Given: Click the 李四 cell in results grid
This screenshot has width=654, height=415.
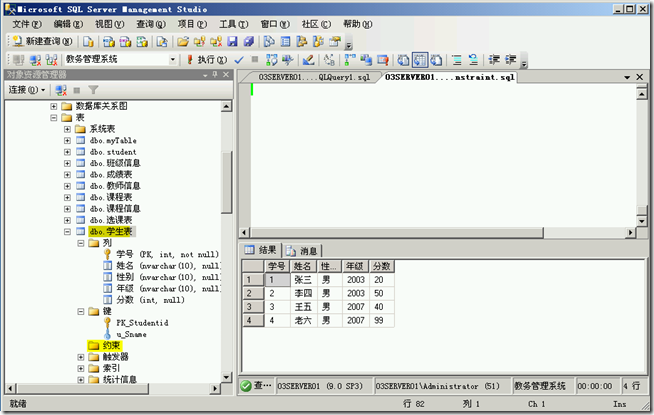Looking at the screenshot, I should tap(303, 293).
